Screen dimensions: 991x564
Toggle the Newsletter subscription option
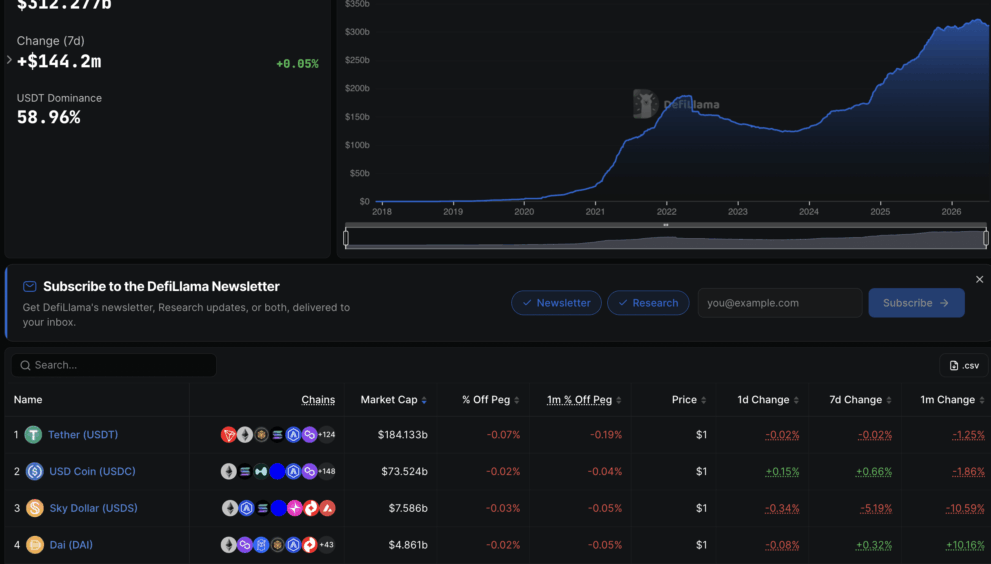[556, 303]
